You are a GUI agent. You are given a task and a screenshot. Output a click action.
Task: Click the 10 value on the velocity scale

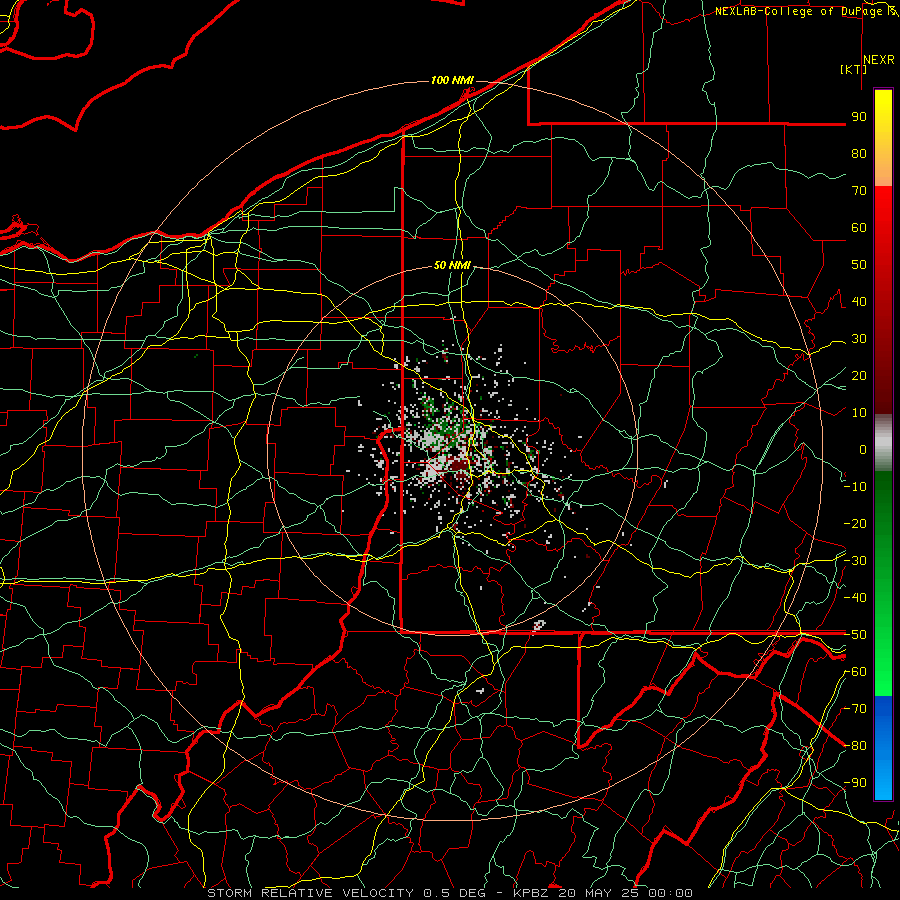pyautogui.click(x=859, y=413)
